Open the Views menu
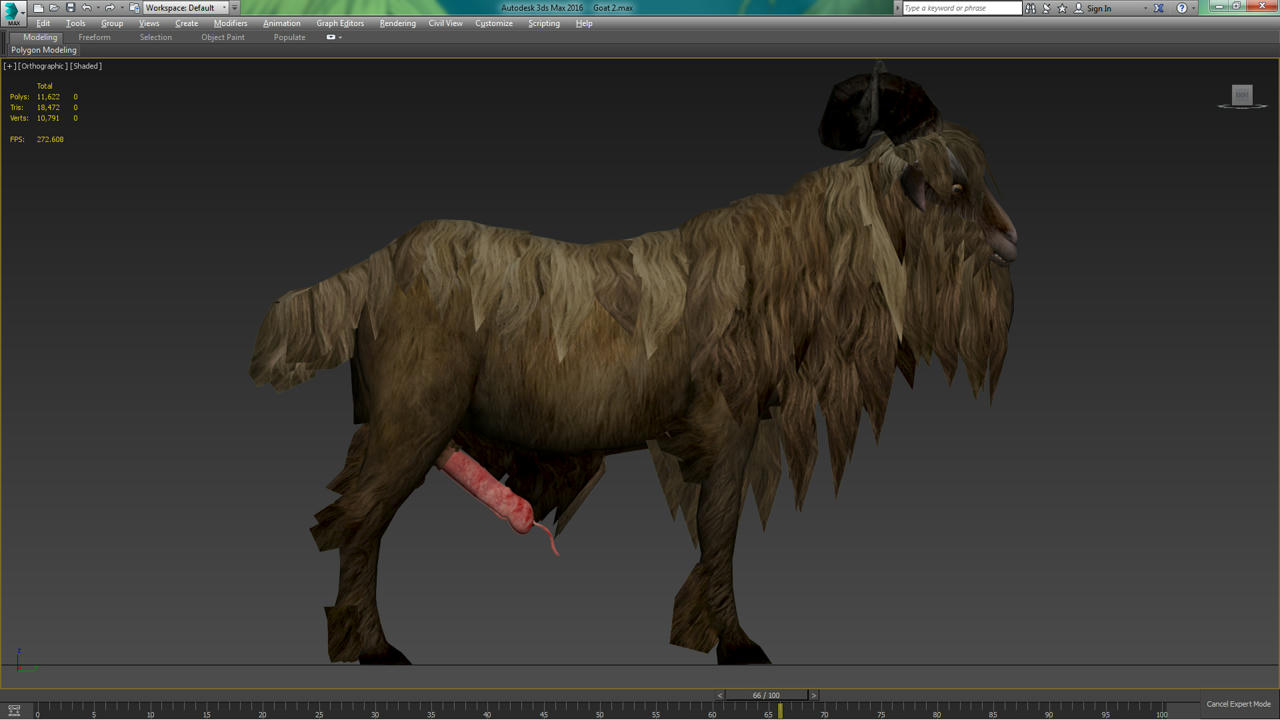This screenshot has width=1280, height=720. [149, 23]
